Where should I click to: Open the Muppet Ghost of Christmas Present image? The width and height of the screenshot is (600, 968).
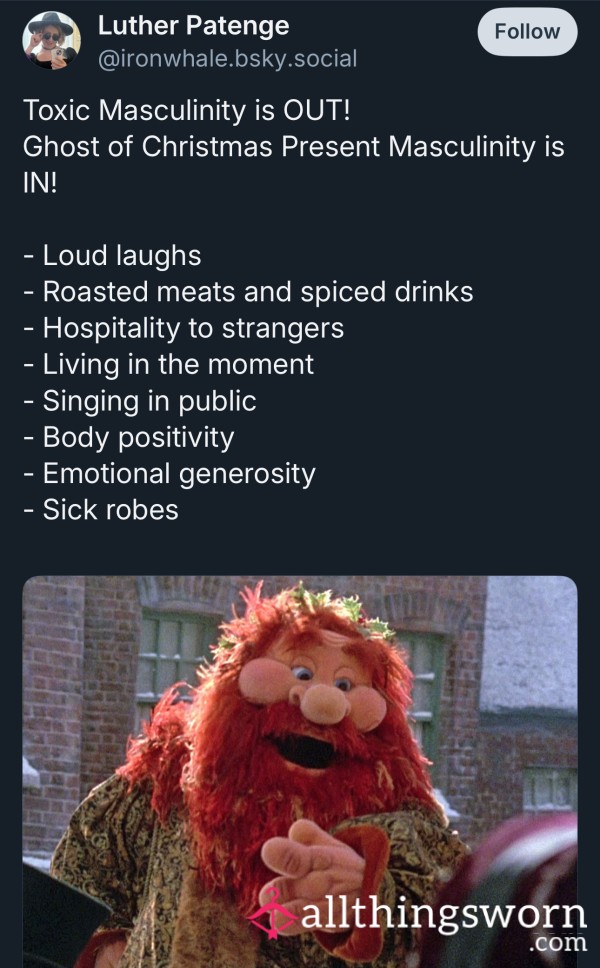point(300,772)
